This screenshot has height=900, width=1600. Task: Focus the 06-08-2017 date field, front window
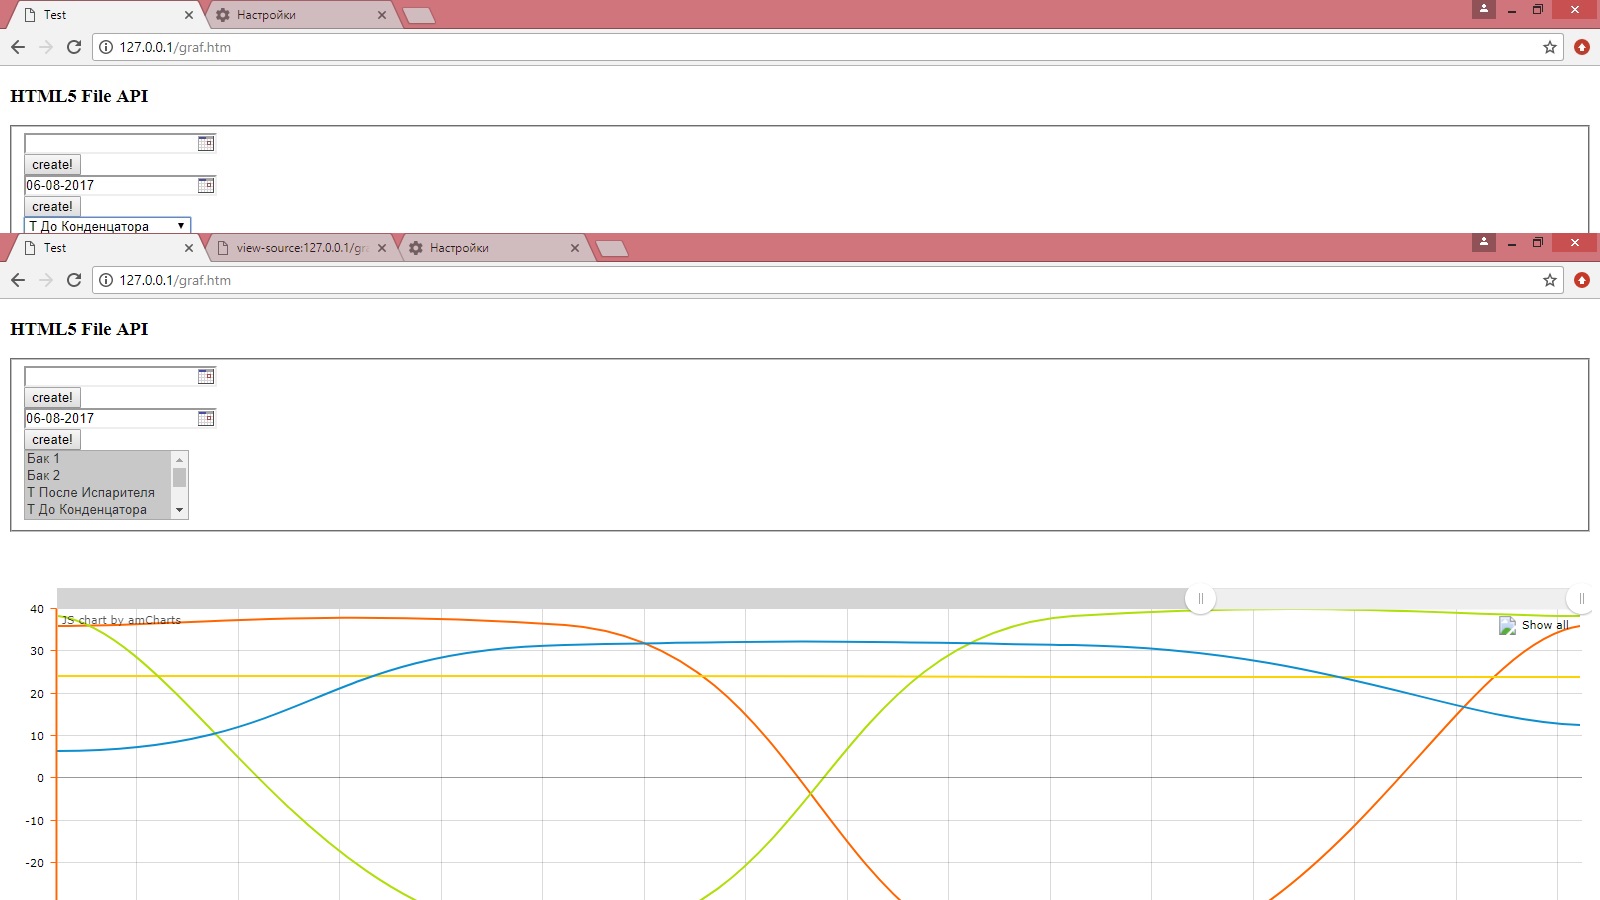[110, 418]
